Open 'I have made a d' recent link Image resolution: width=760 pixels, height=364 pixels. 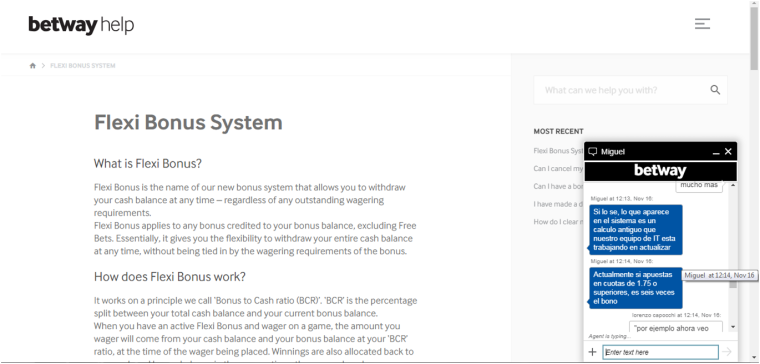point(558,204)
